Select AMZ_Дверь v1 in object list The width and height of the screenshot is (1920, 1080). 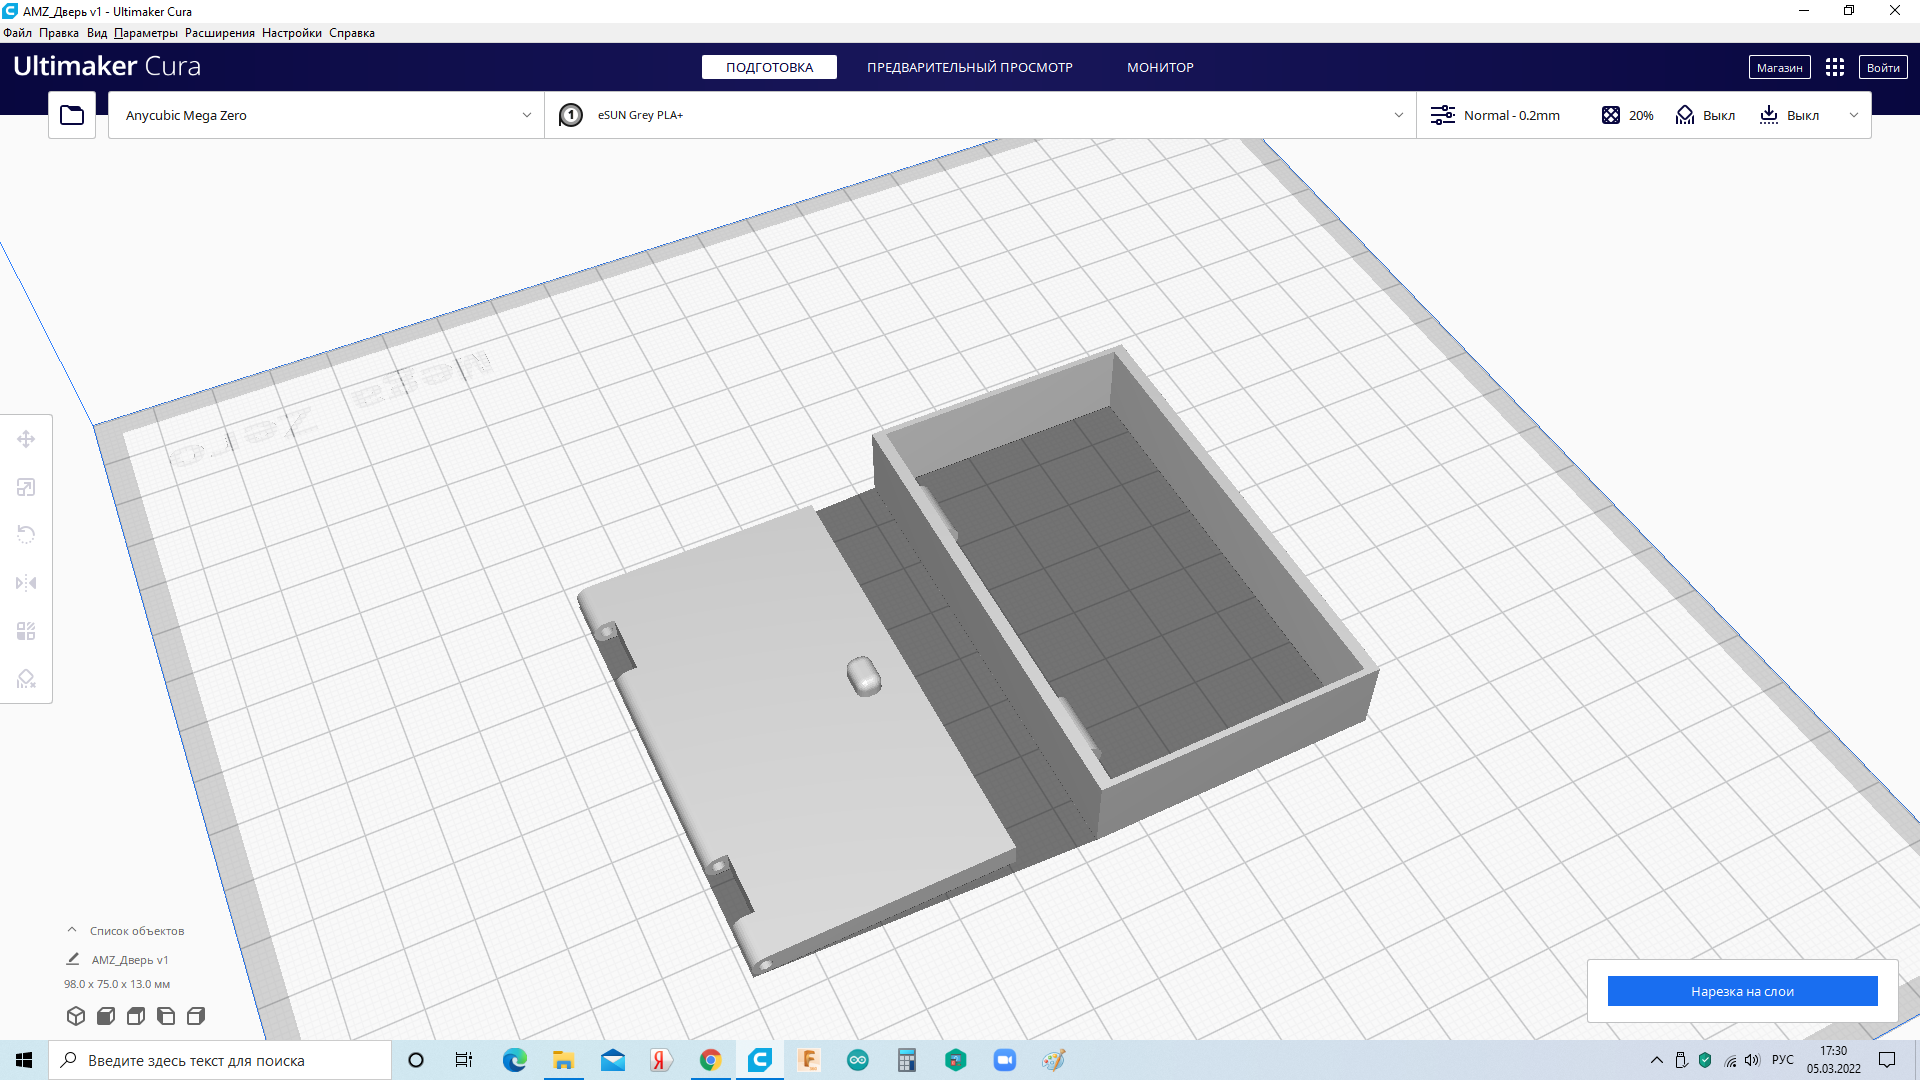[x=130, y=960]
